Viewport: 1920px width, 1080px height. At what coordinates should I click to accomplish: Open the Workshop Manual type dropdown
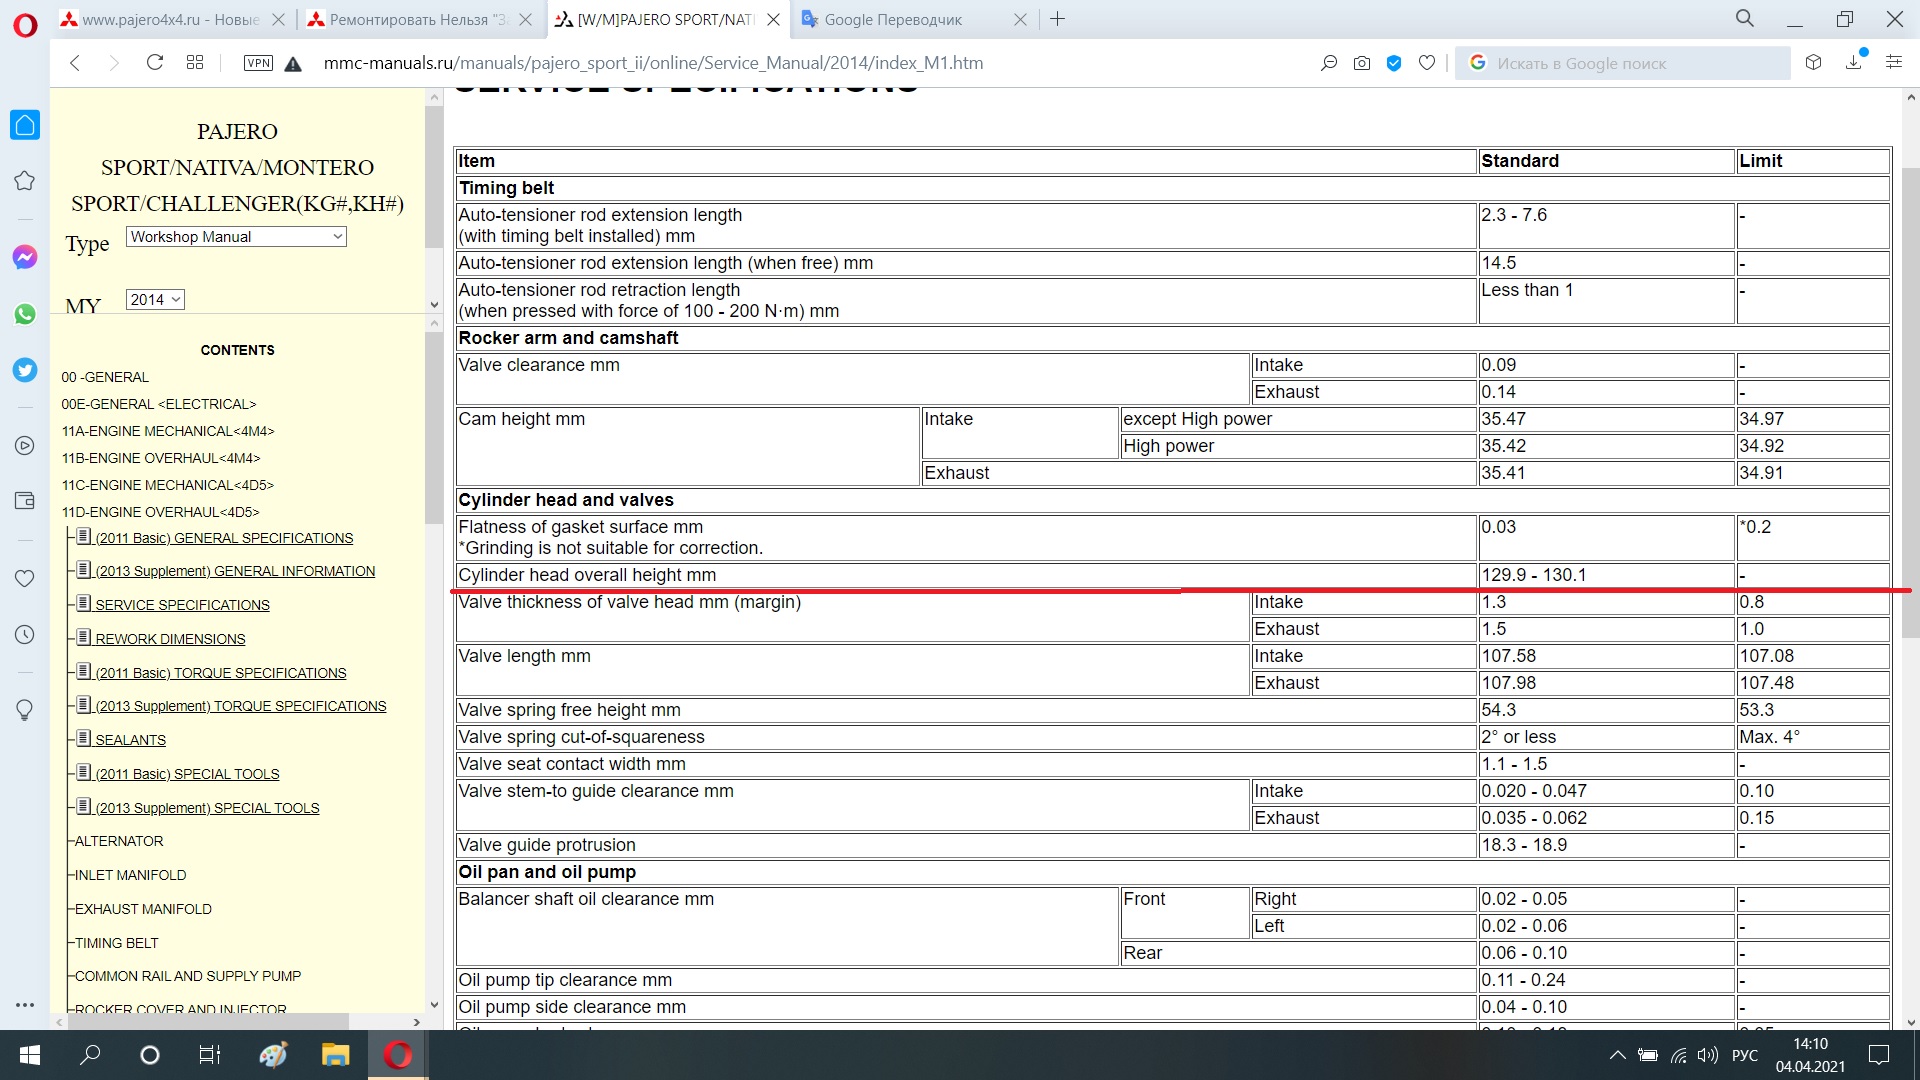tap(236, 237)
